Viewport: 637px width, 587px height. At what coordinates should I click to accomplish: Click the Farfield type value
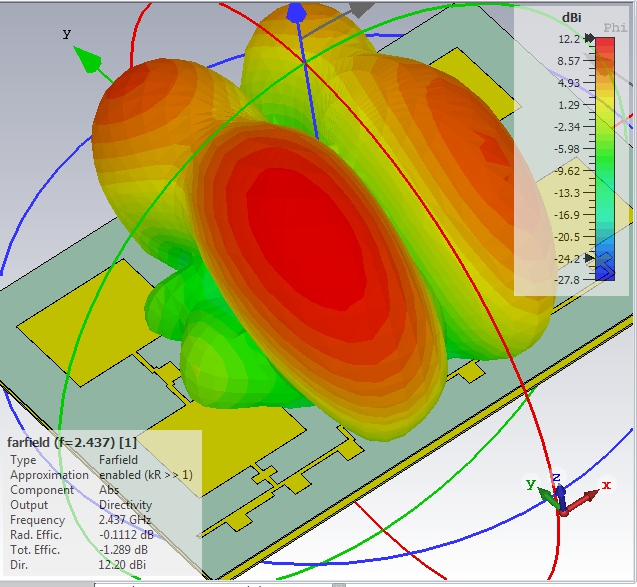[x=118, y=460]
